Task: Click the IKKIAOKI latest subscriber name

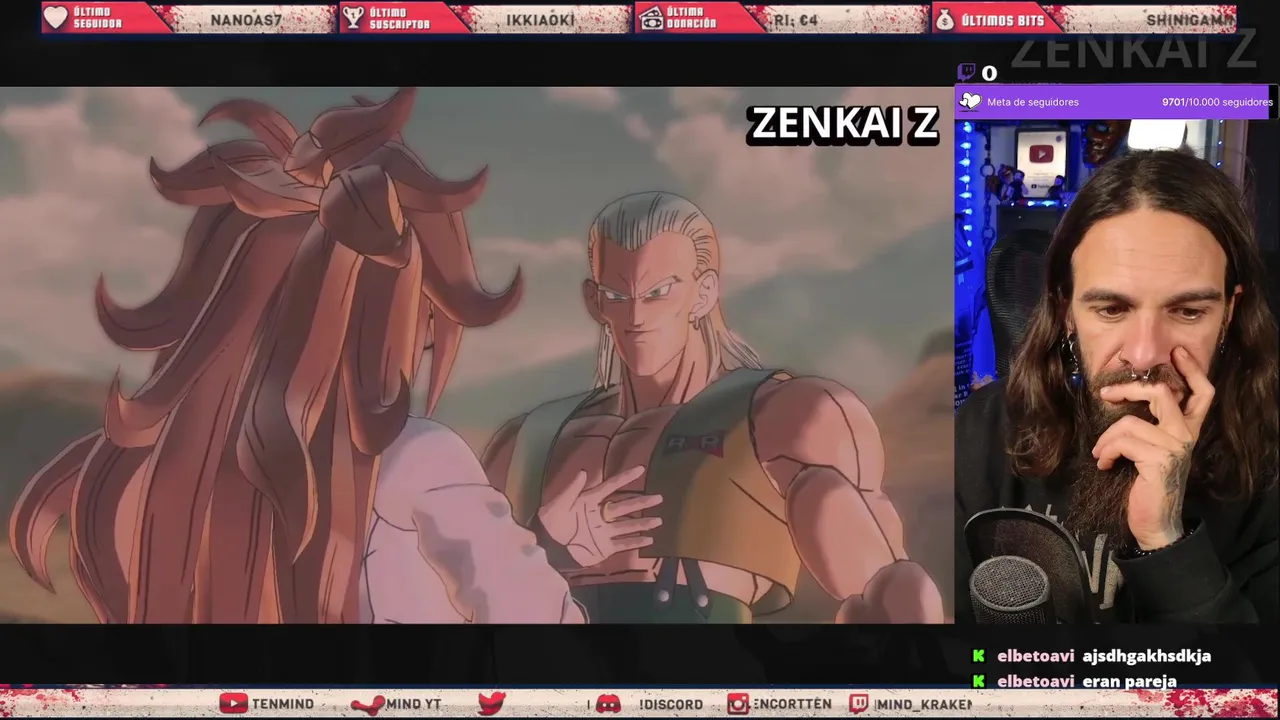Action: coord(539,20)
